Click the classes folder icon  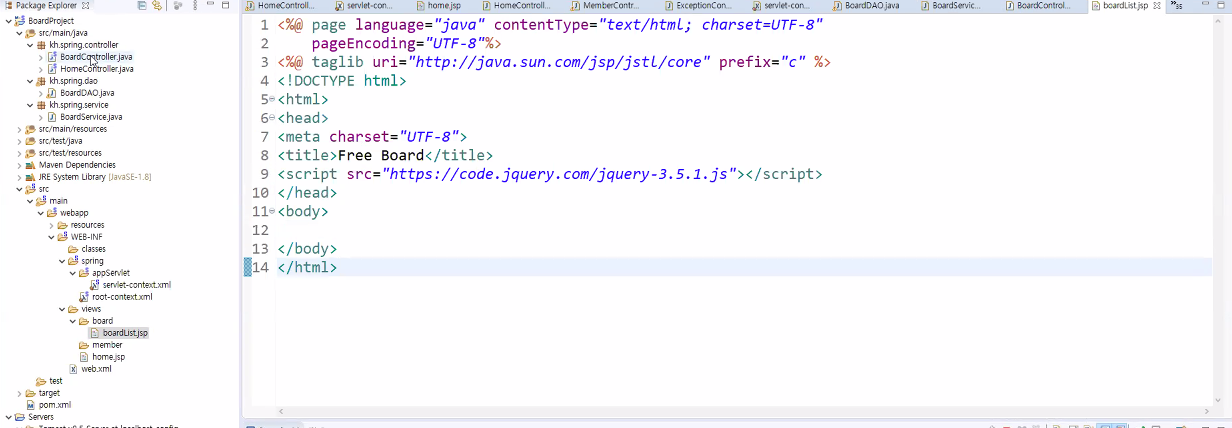point(73,249)
